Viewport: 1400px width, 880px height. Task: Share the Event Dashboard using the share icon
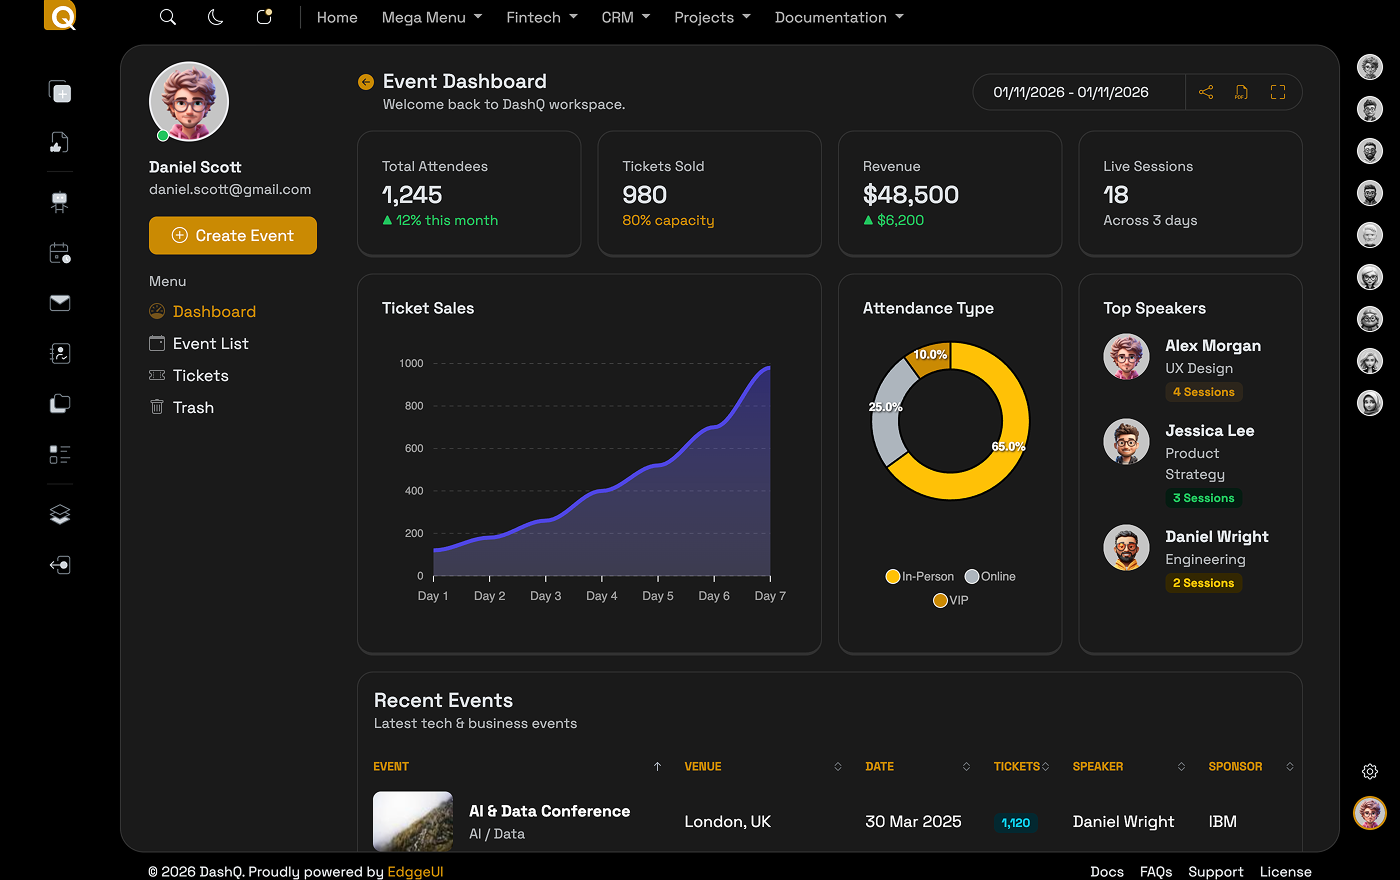[1206, 91]
